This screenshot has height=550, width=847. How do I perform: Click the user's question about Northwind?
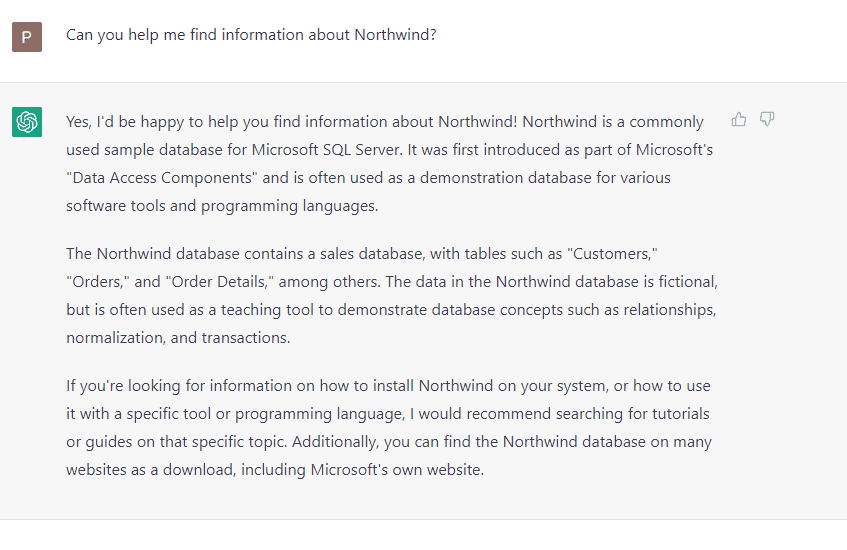click(251, 35)
